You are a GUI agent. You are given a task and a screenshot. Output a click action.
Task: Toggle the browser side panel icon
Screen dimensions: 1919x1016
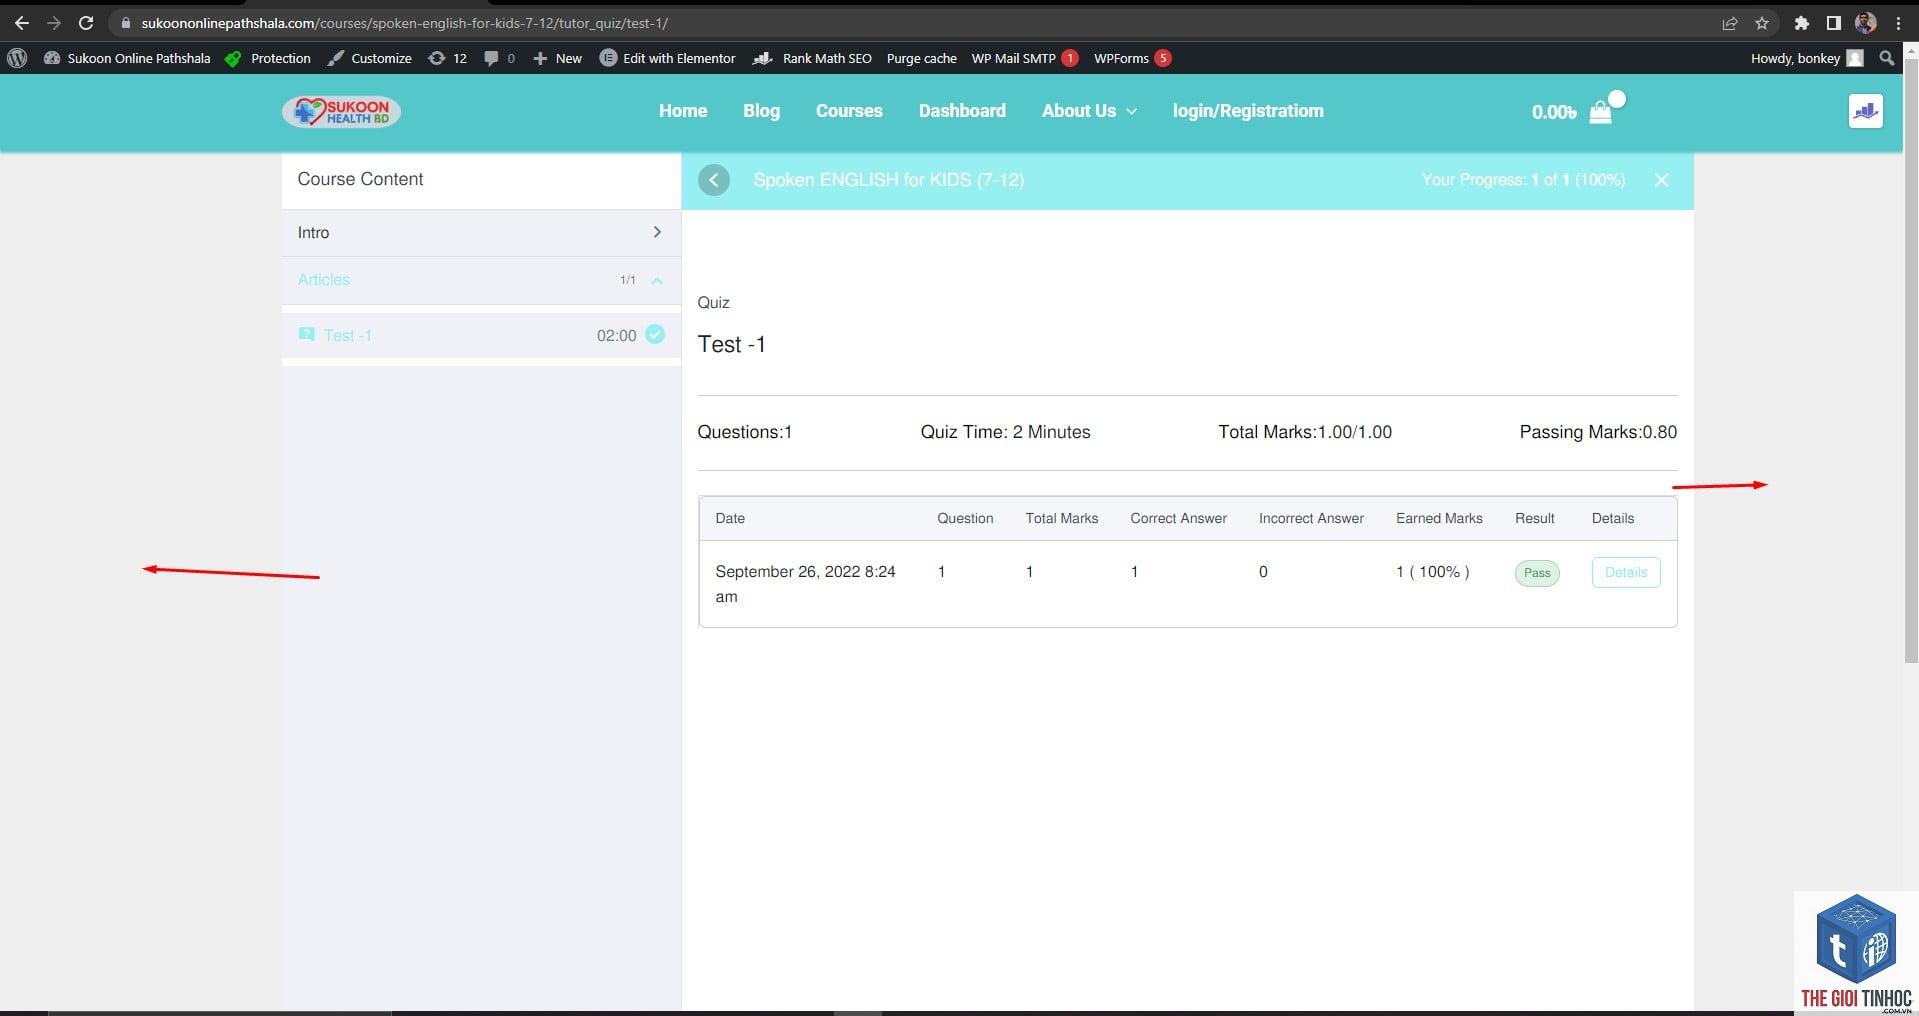pyautogui.click(x=1833, y=23)
